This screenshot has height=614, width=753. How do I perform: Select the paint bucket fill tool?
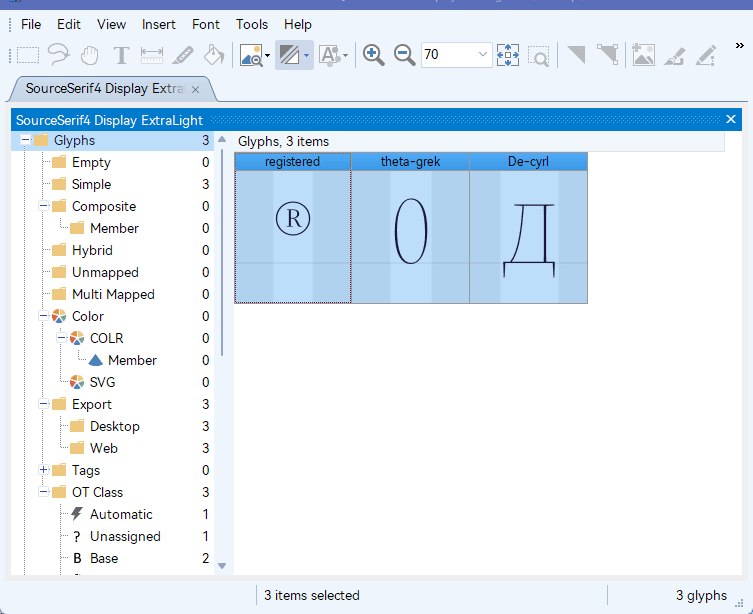tap(213, 55)
